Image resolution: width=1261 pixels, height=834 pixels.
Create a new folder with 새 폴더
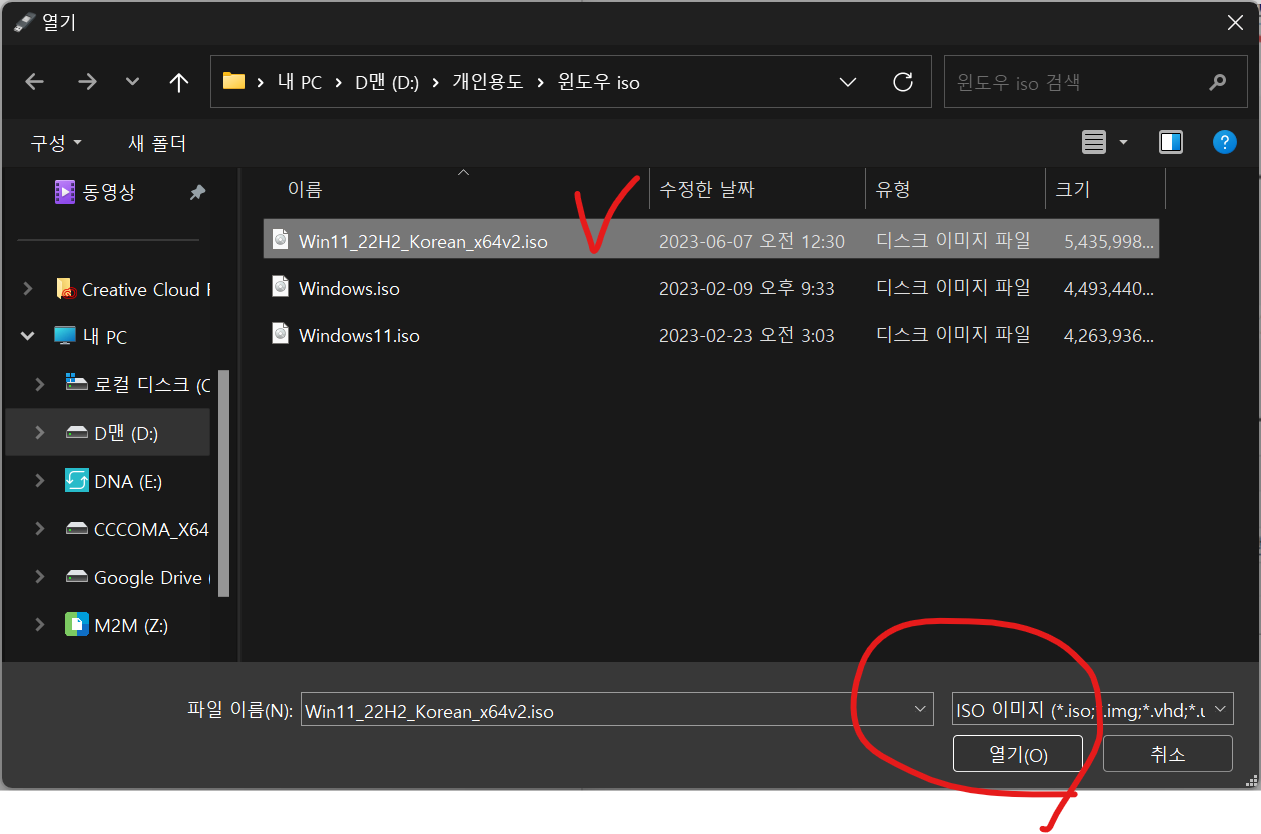(157, 143)
